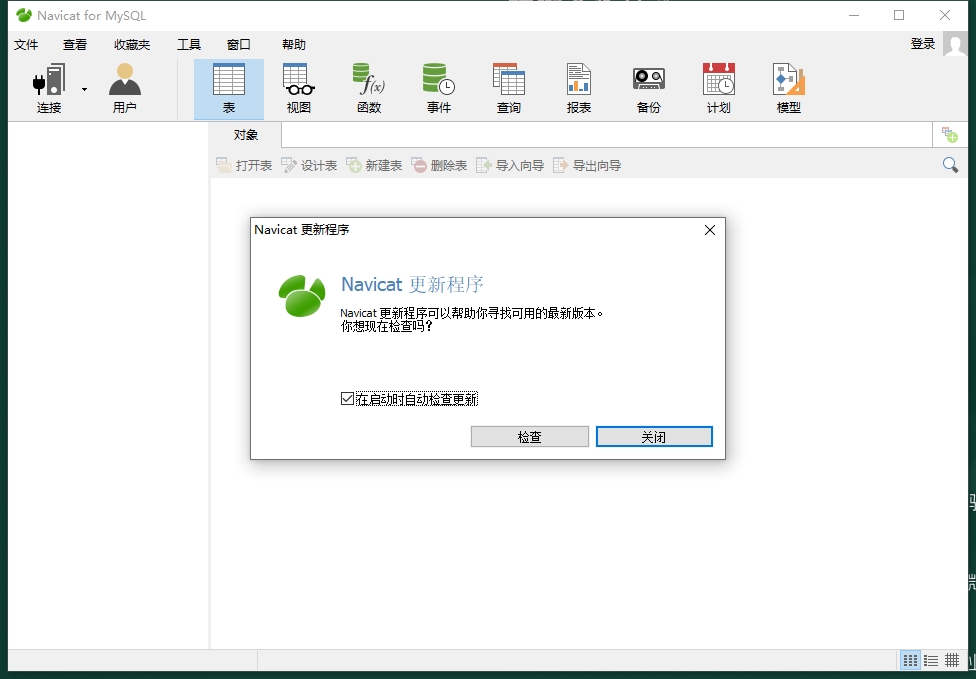Click the add-tab icon beside object bar
This screenshot has height=679, width=976.
(949, 134)
